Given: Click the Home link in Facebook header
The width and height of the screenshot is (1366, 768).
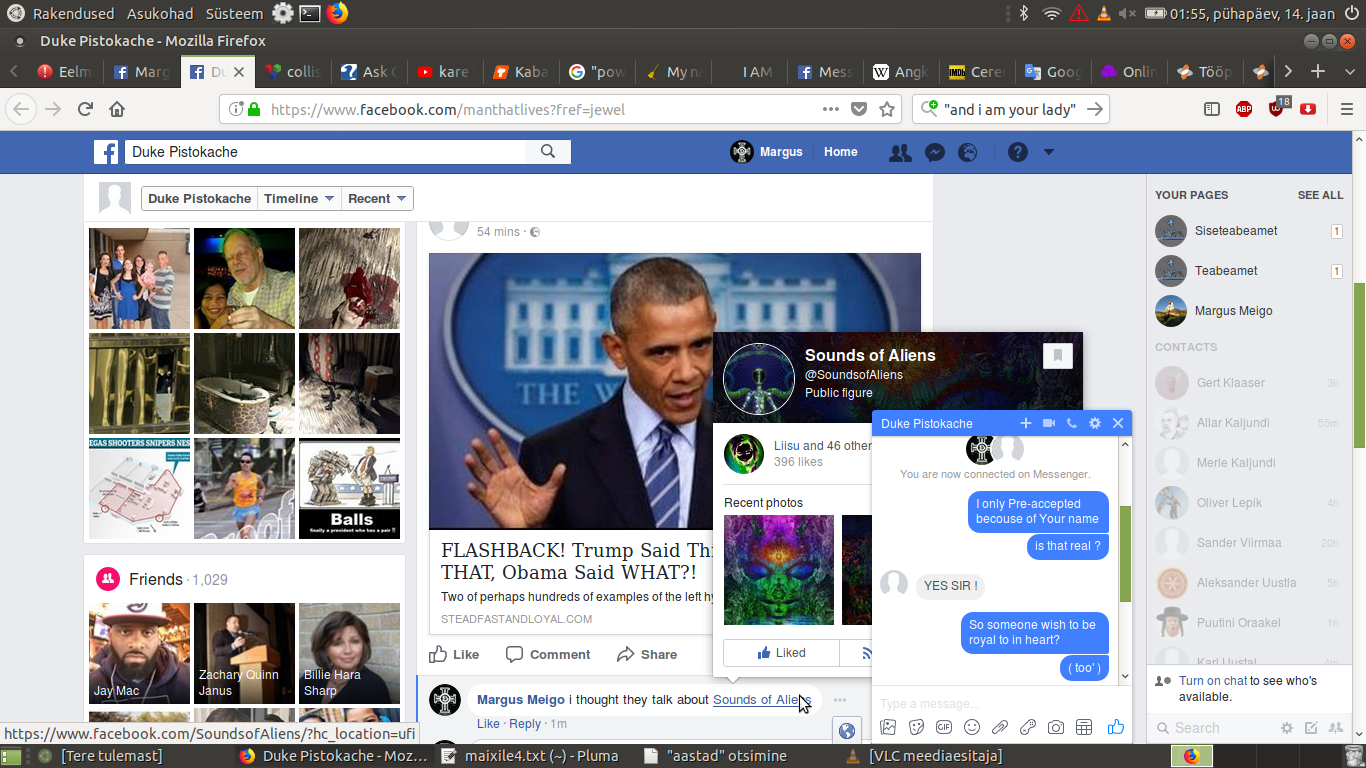Looking at the screenshot, I should click(840, 152).
